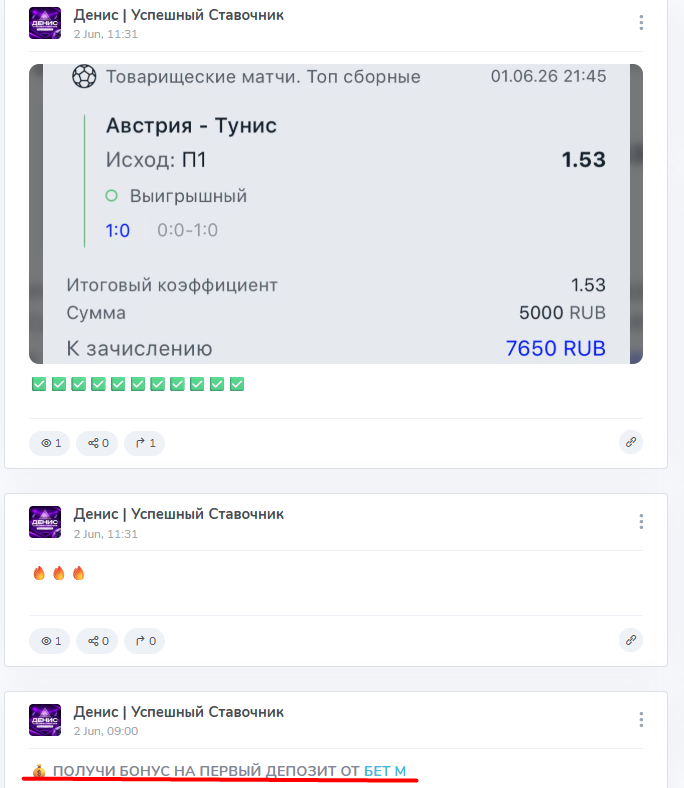Click share counter on first post
The width and height of the screenshot is (684, 788).
click(97, 443)
